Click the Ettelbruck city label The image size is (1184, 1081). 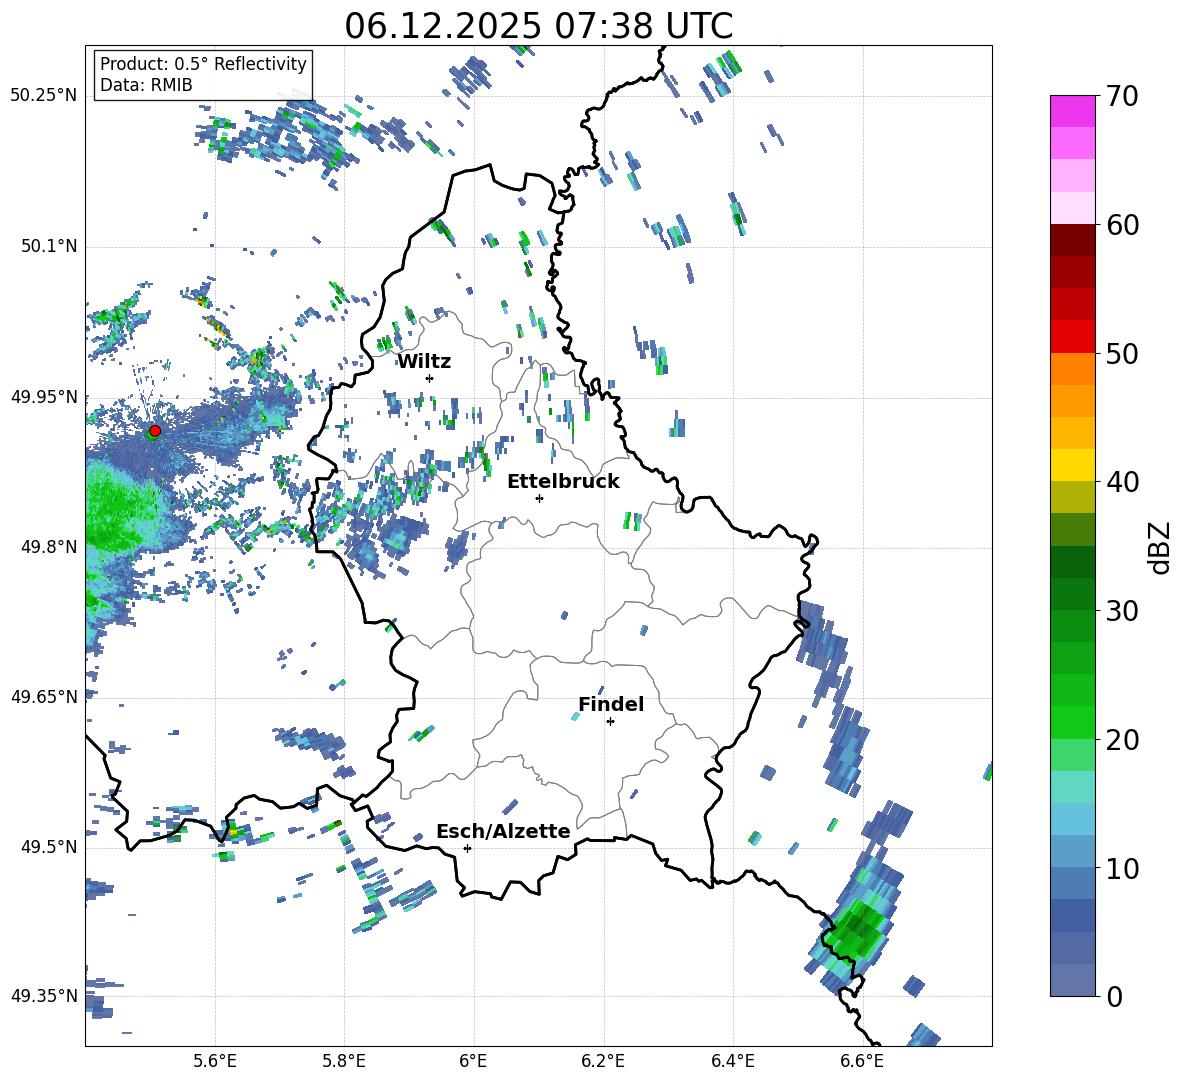point(563,481)
